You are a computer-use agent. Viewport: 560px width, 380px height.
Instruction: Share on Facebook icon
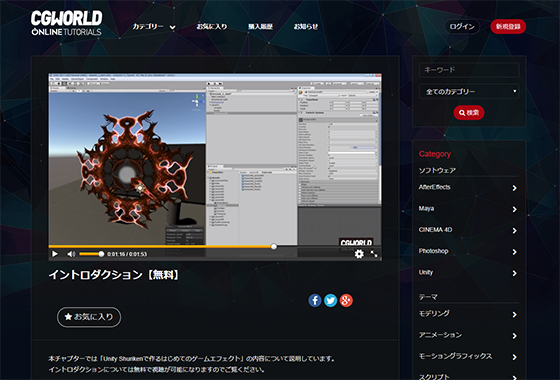pos(315,300)
